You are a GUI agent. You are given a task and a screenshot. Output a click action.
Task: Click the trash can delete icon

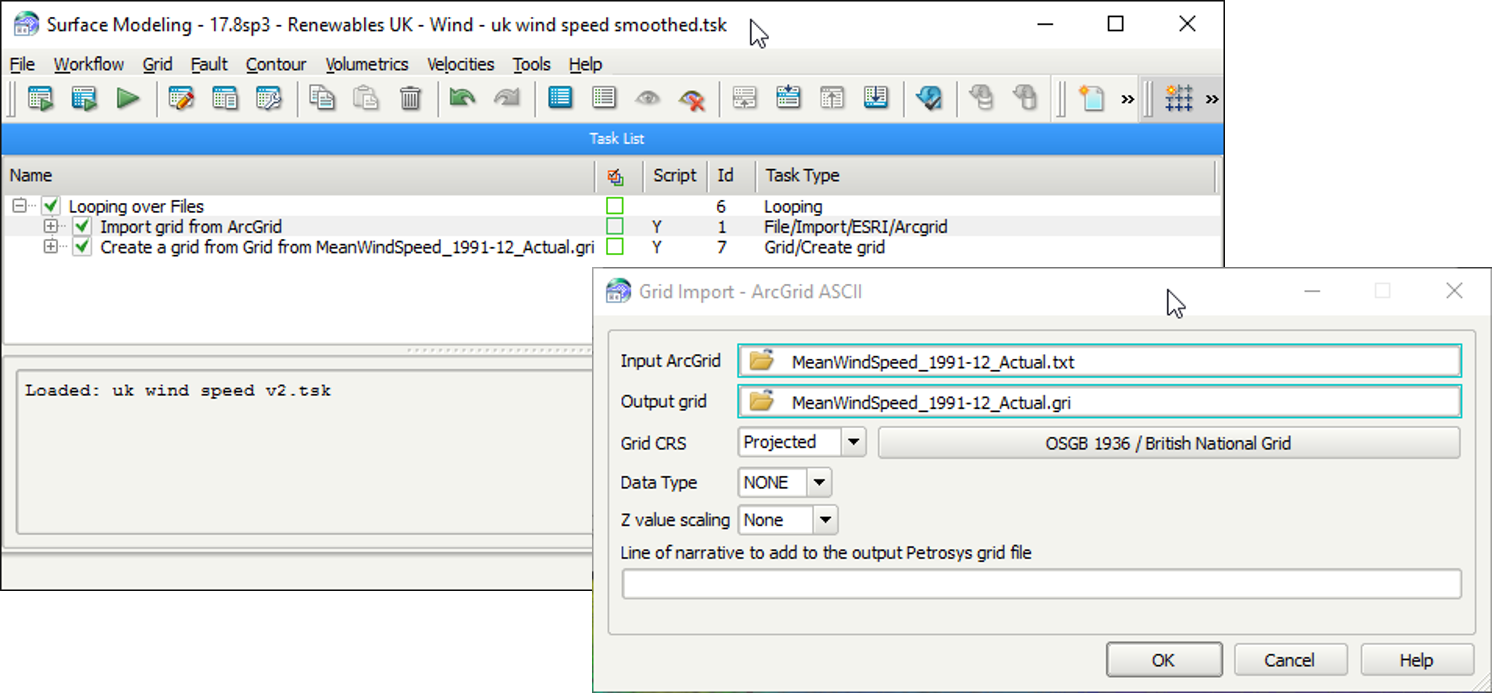(410, 98)
